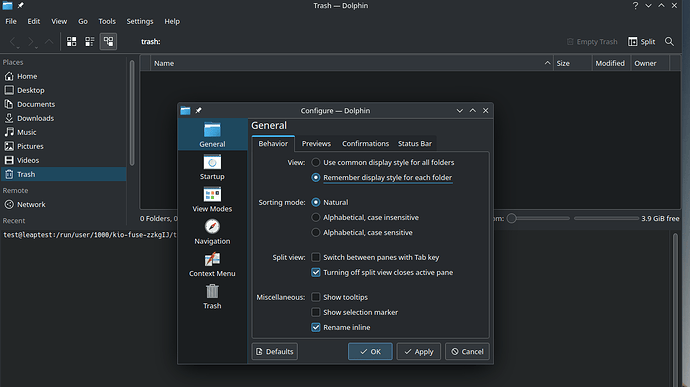
Task: Switch Dolphin to icons view mode
Action: (x=71, y=41)
